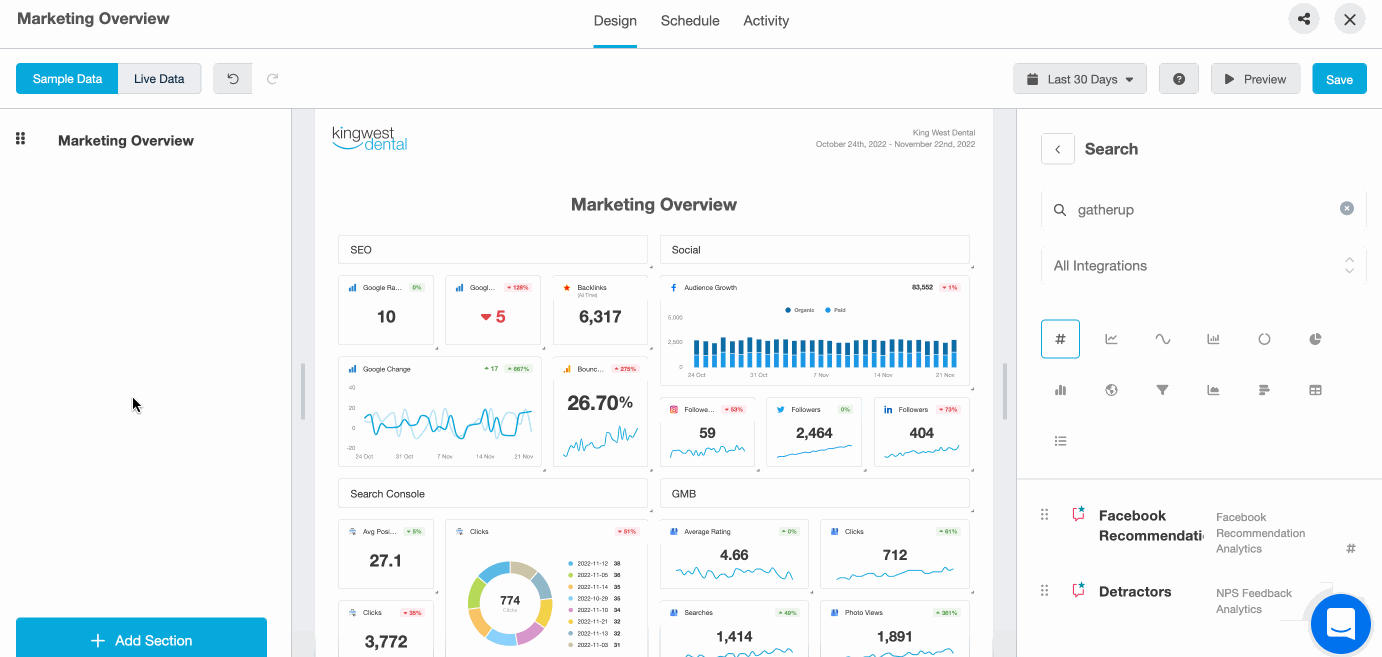Click the undo arrow button
This screenshot has height=657, width=1382.
pos(233,79)
